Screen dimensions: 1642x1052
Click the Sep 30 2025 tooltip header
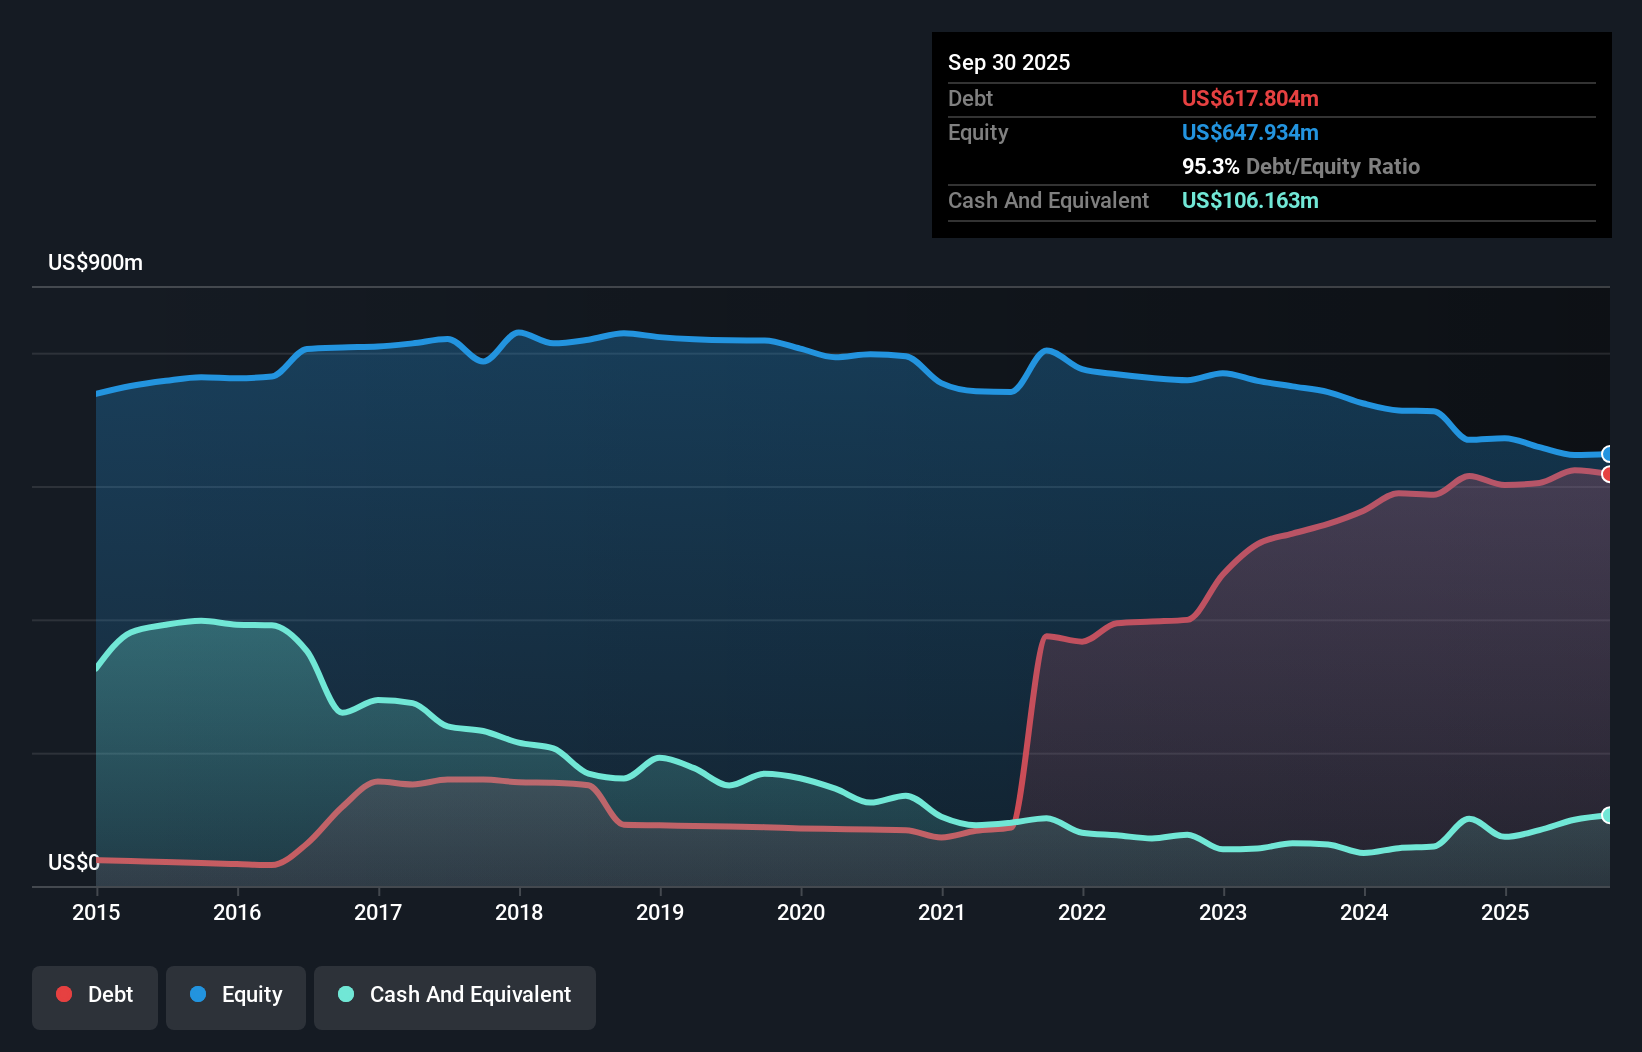click(1009, 62)
